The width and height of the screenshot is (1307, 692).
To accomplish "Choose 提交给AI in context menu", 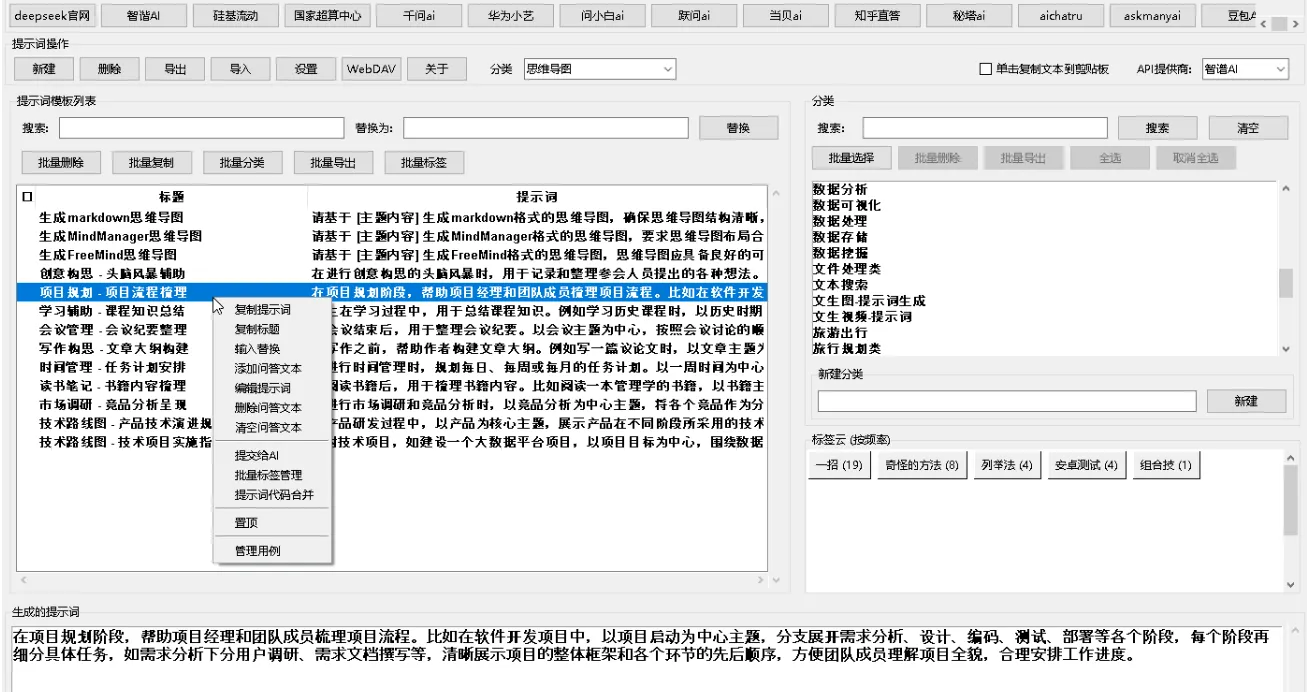I will click(270, 455).
